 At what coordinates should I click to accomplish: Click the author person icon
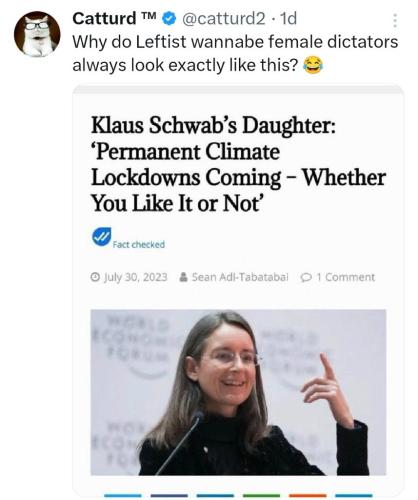click(x=183, y=277)
